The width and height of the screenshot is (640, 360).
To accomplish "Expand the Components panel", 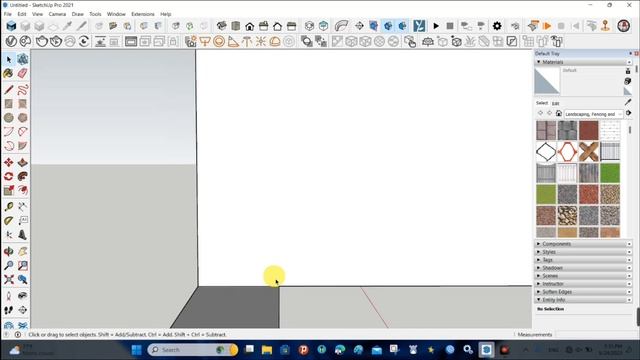I will pyautogui.click(x=583, y=244).
